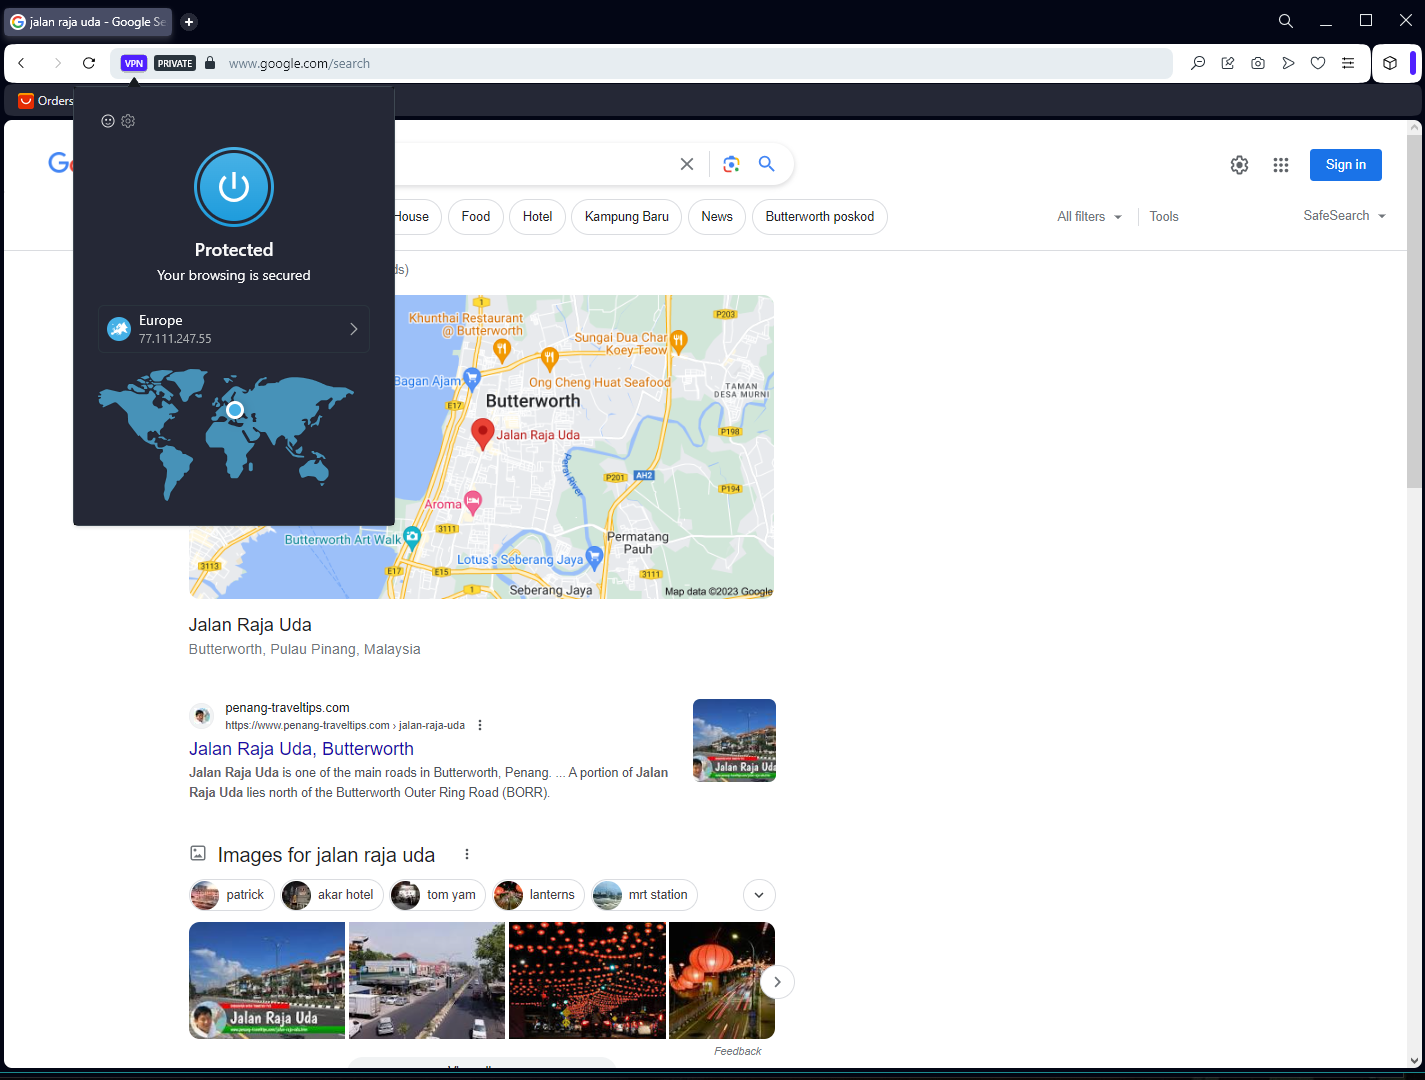Click the send flow arrow icon
1425x1080 pixels.
(x=1288, y=63)
